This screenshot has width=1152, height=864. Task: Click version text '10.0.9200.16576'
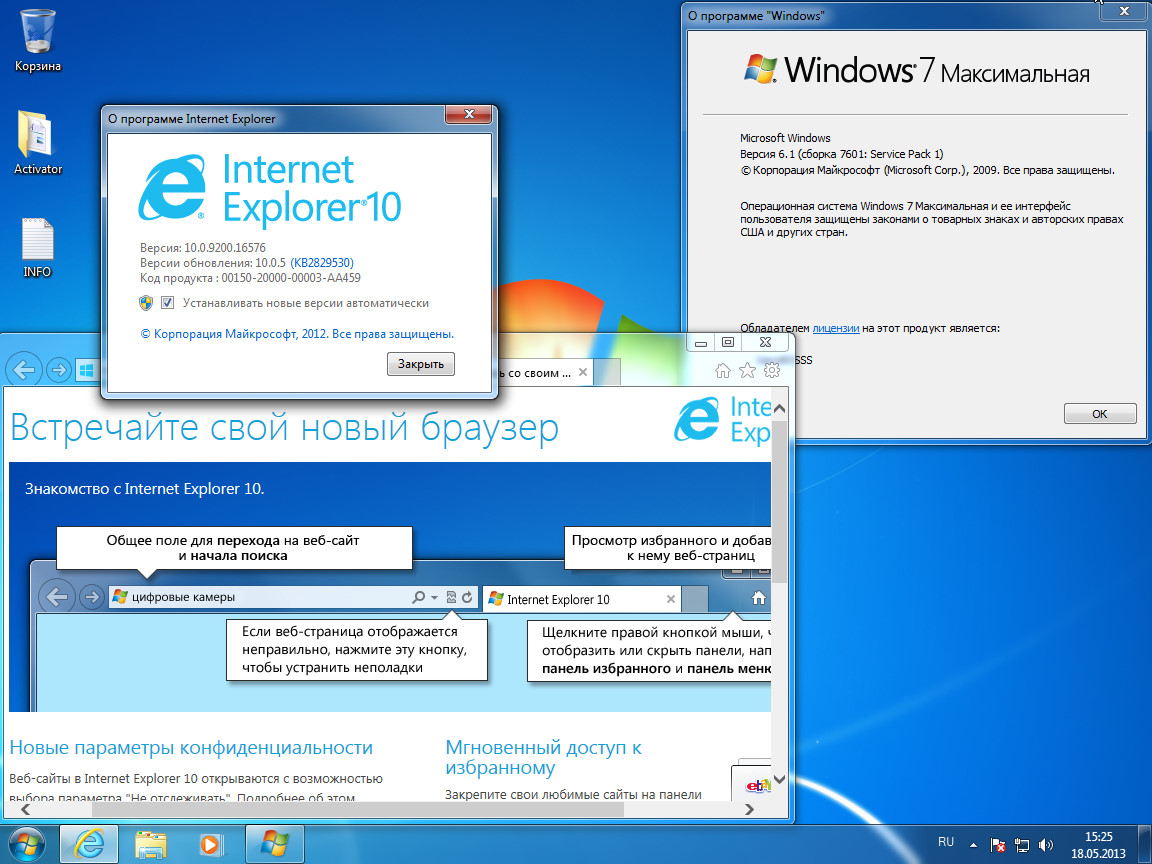pyautogui.click(x=224, y=248)
